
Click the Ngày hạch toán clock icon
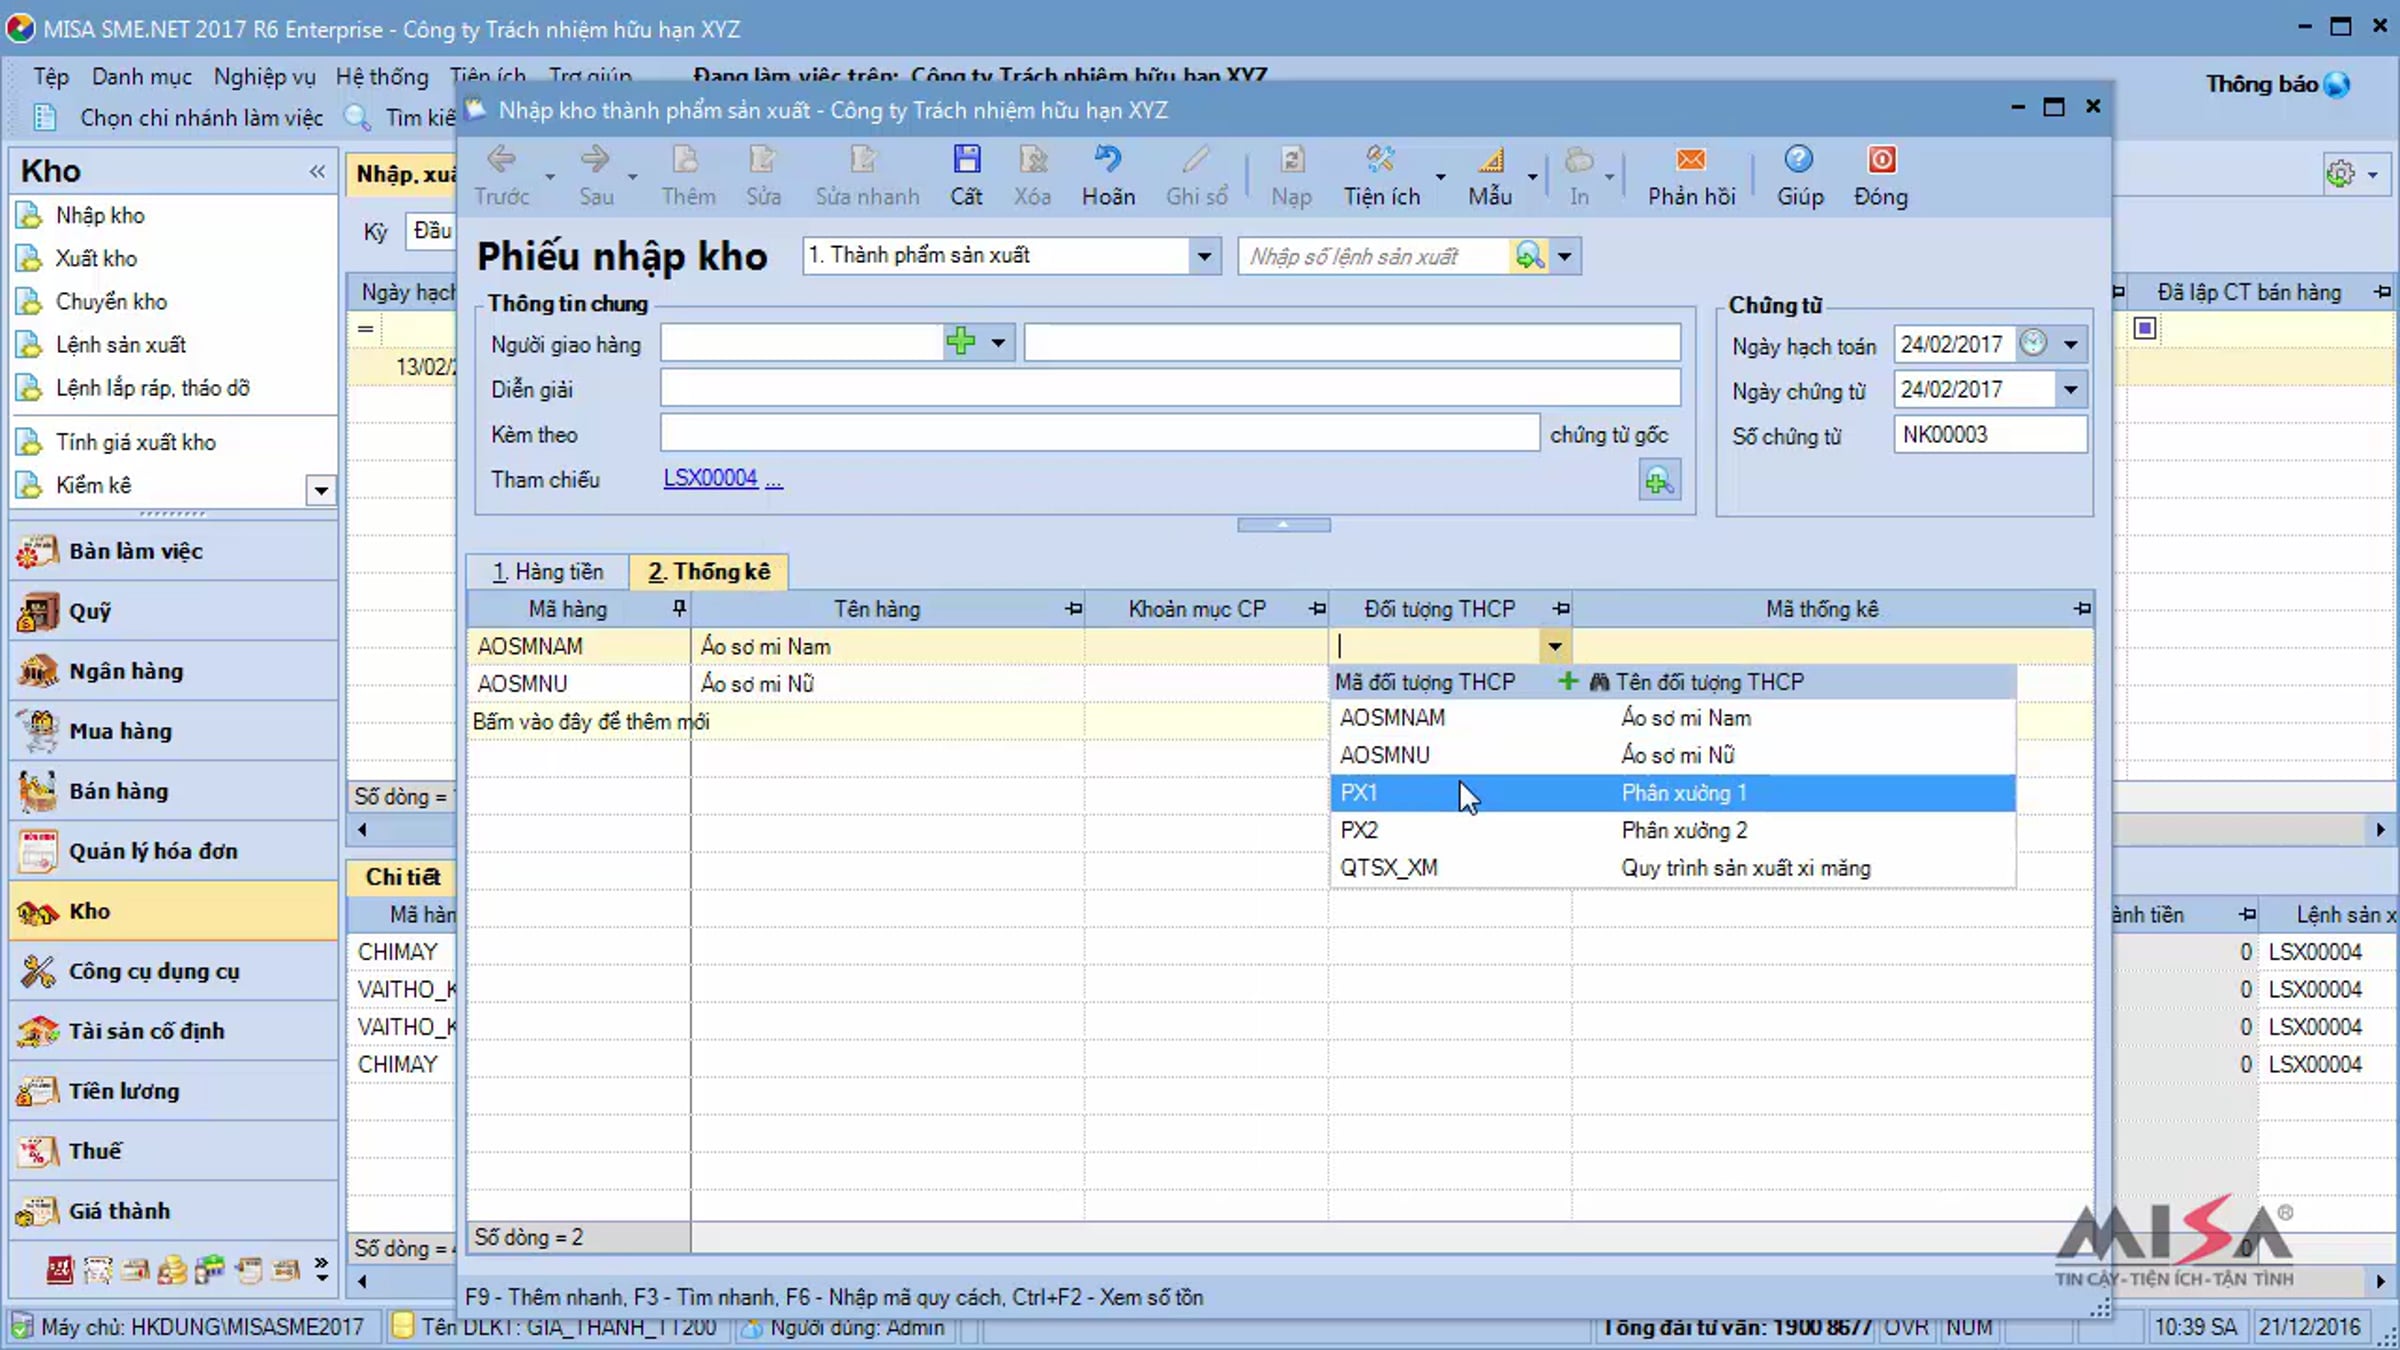point(2032,343)
